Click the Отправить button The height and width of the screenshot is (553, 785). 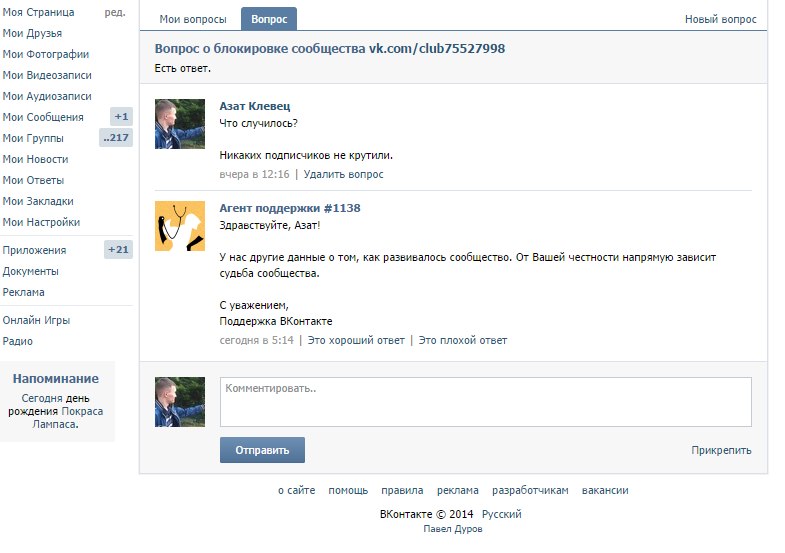point(262,450)
